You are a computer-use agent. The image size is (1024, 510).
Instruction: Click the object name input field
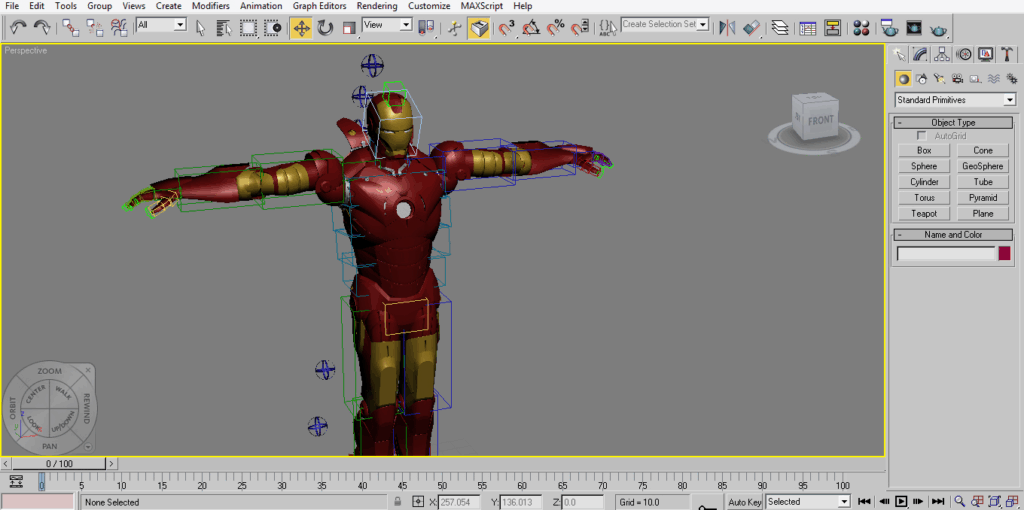click(x=946, y=253)
